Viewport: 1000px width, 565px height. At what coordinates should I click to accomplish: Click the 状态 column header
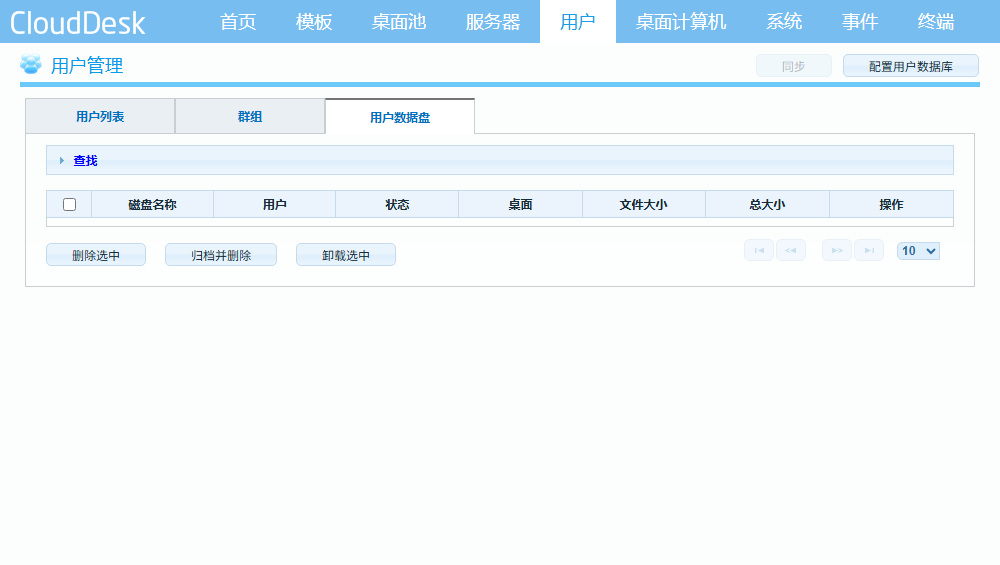pos(397,205)
